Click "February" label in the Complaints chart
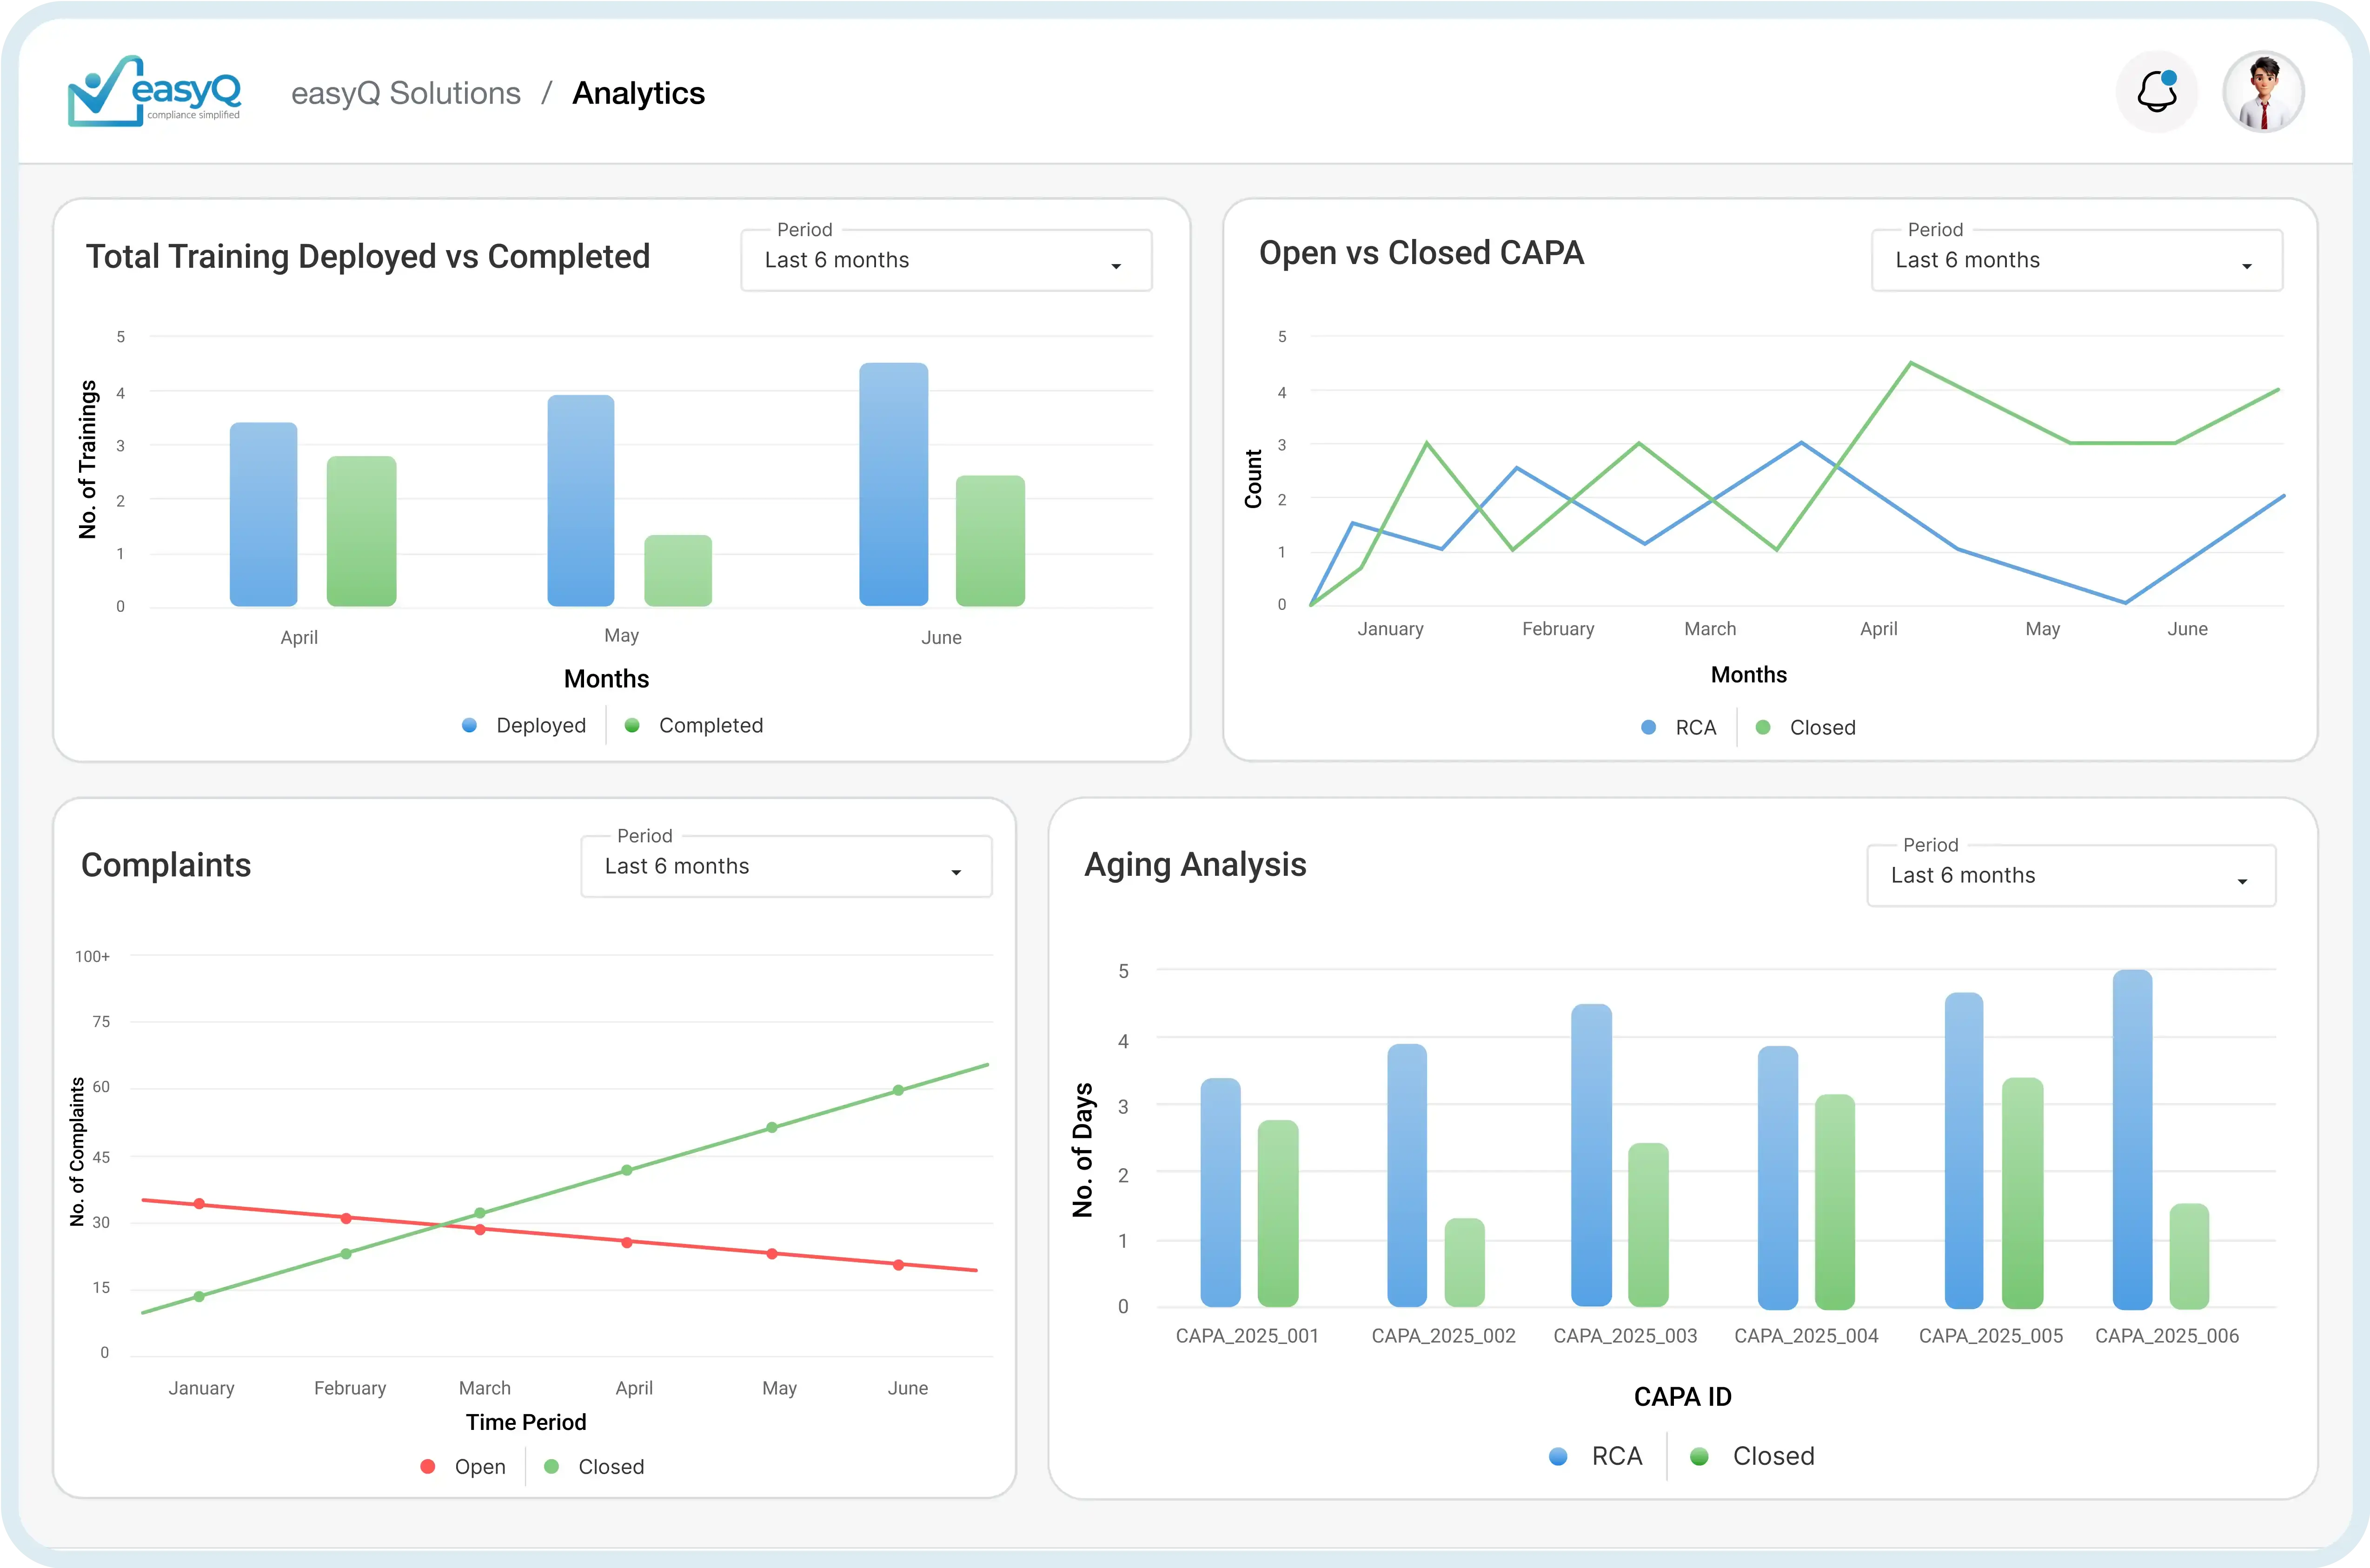 point(350,1388)
